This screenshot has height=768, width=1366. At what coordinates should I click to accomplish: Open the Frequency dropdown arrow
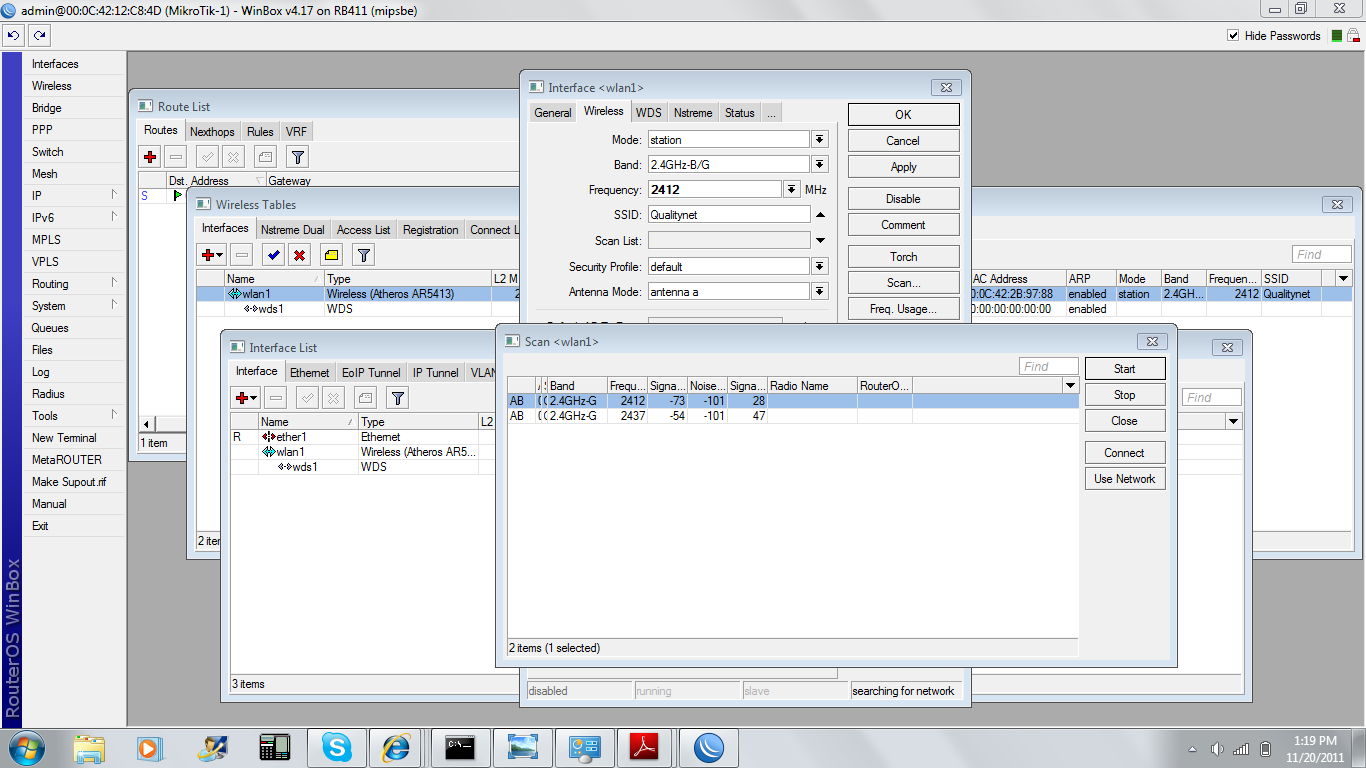792,189
